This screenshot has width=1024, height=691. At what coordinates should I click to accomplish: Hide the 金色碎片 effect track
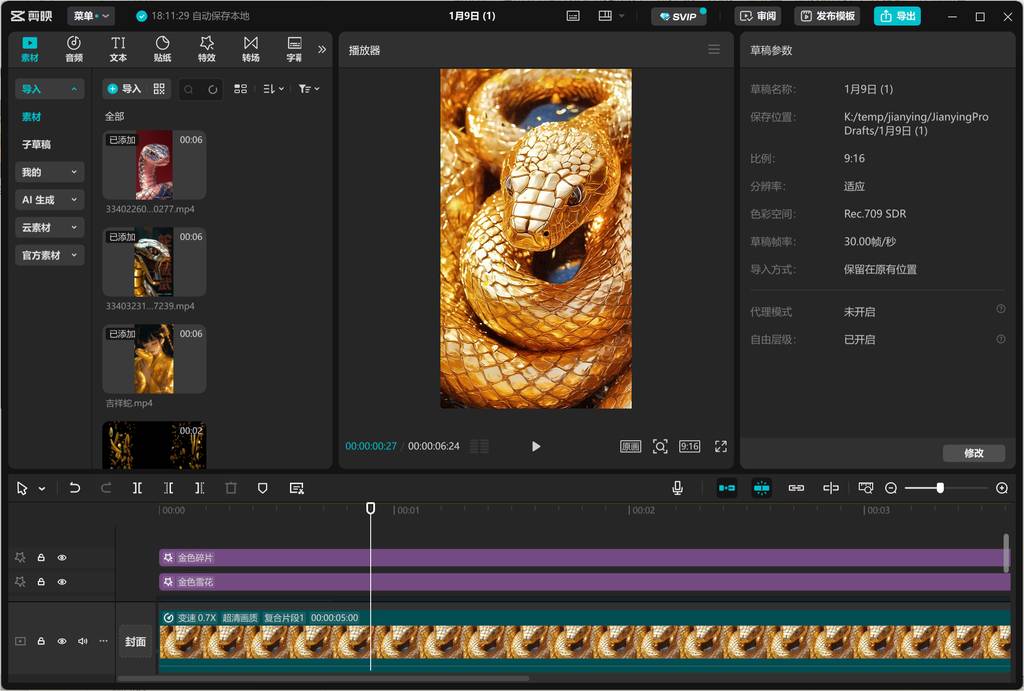(62, 558)
